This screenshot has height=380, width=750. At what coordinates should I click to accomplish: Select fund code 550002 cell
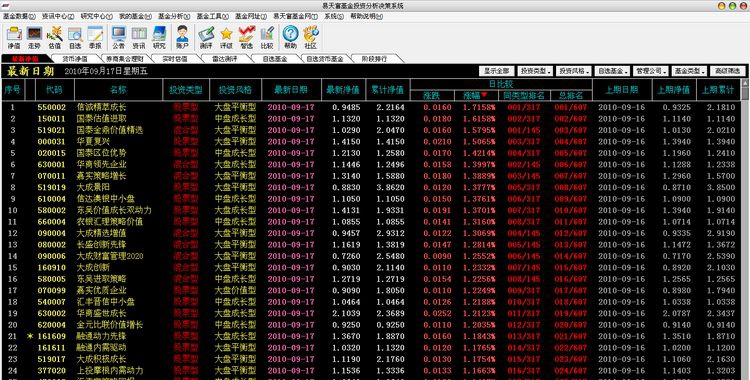point(52,107)
